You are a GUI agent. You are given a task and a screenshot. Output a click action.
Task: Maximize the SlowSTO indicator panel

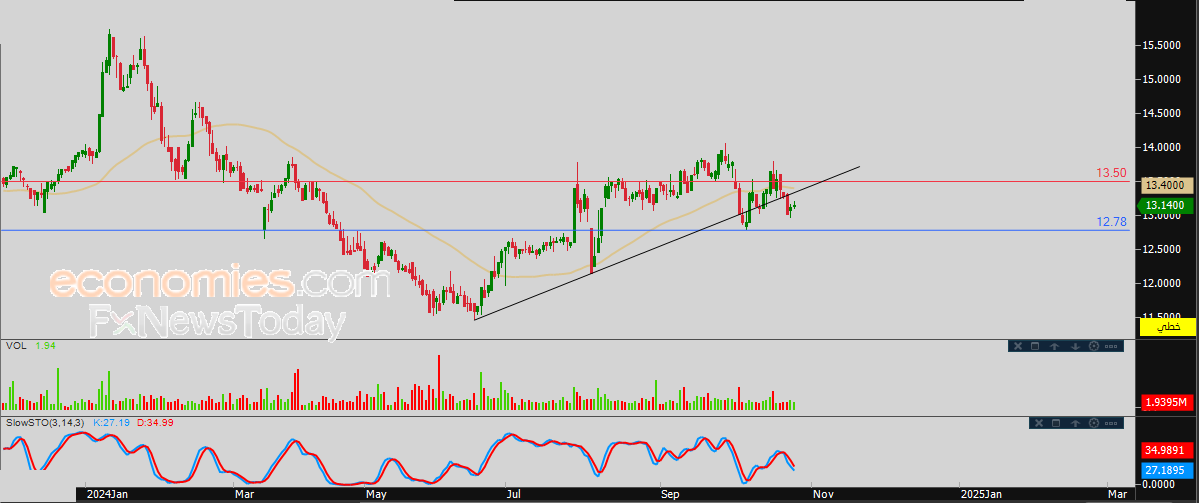coord(1056,423)
